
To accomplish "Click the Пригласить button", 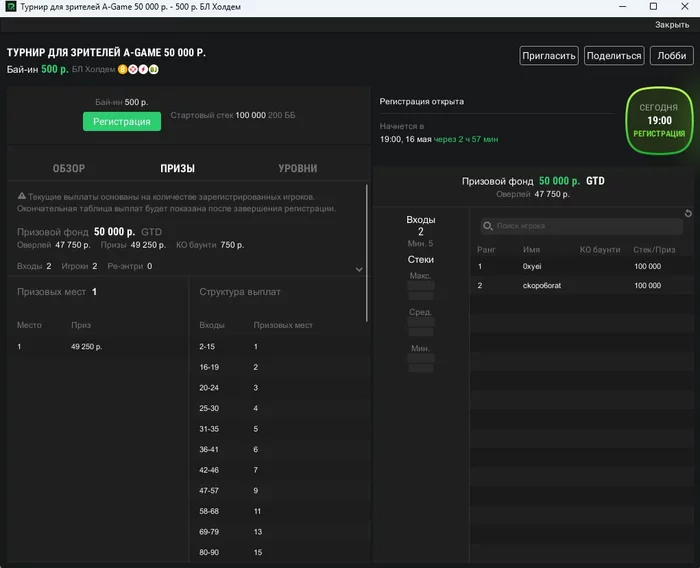I will [x=549, y=56].
